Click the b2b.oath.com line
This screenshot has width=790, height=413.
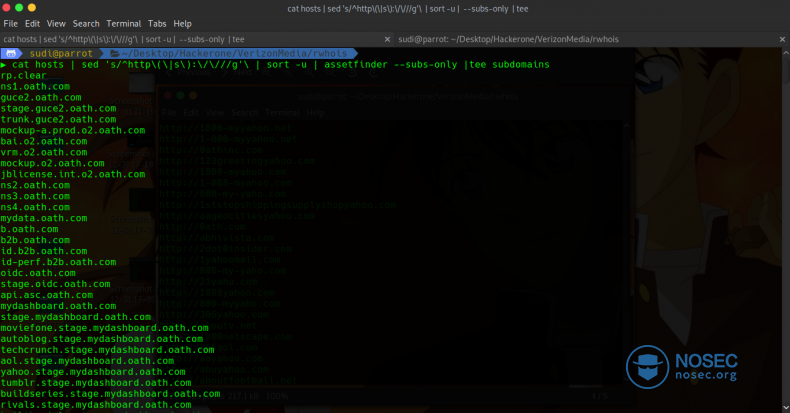coord(35,240)
